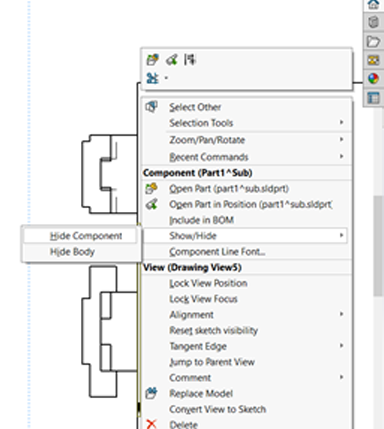Click the blue component icon in context toolbar
The image size is (384, 429).
point(152,78)
